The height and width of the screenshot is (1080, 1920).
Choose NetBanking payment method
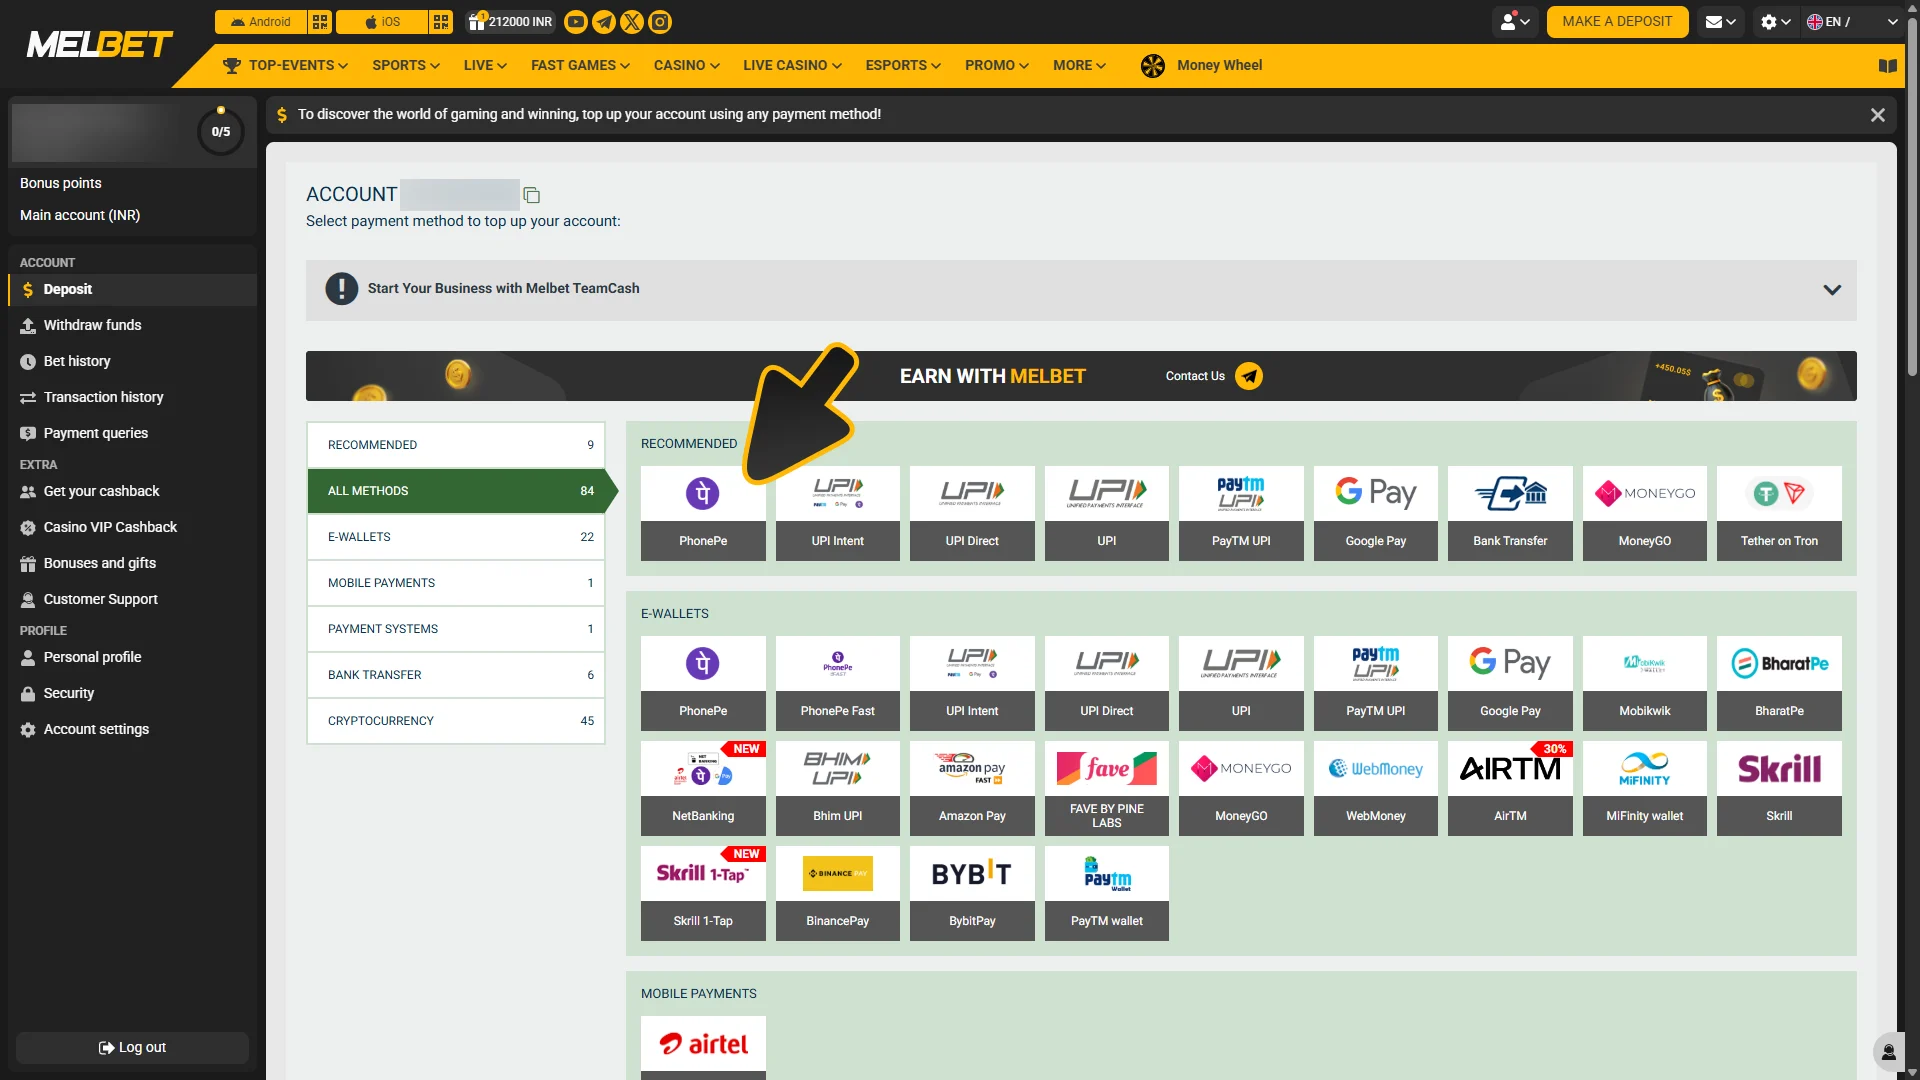point(703,788)
